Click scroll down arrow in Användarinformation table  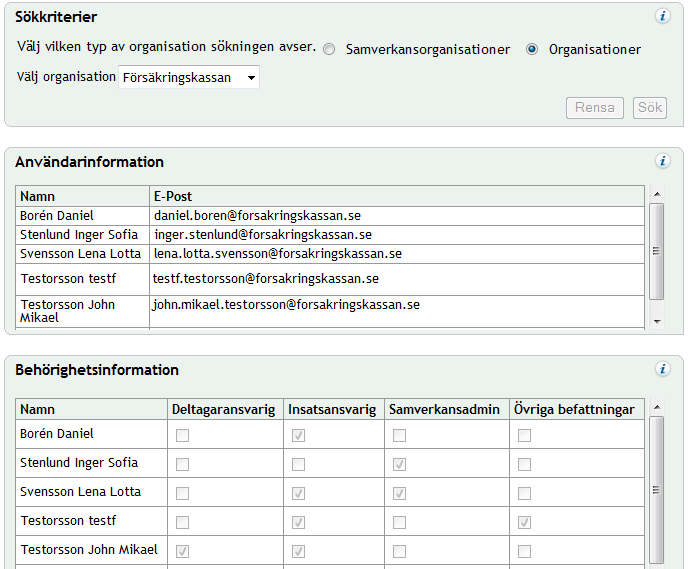pos(657,321)
